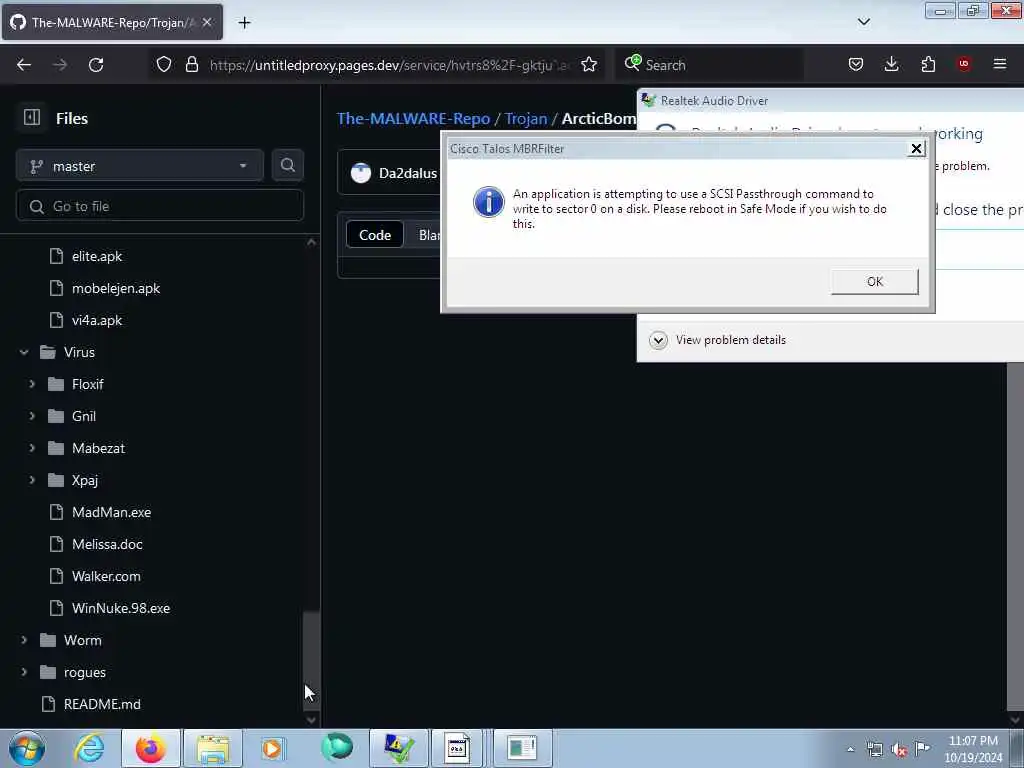
Task: Expand the Xpaj folder chevron
Action: tap(32, 480)
